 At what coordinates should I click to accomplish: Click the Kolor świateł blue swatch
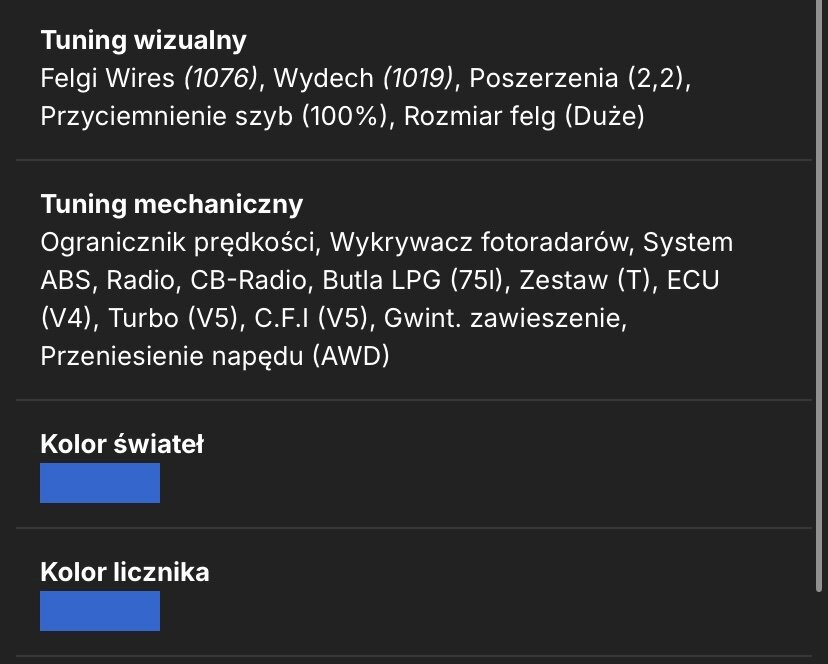point(100,483)
